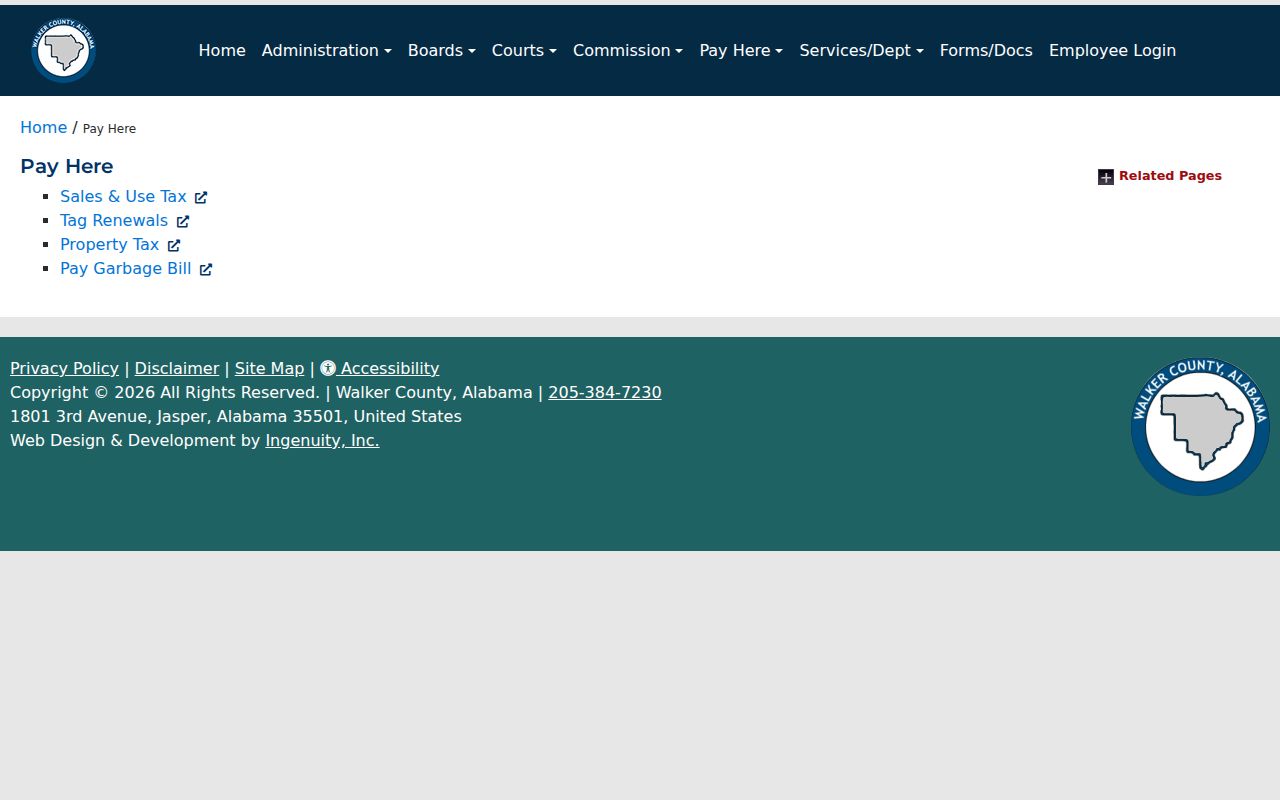Image resolution: width=1280 pixels, height=800 pixels.
Task: Click the Walker County logo in header
Action: 63,50
